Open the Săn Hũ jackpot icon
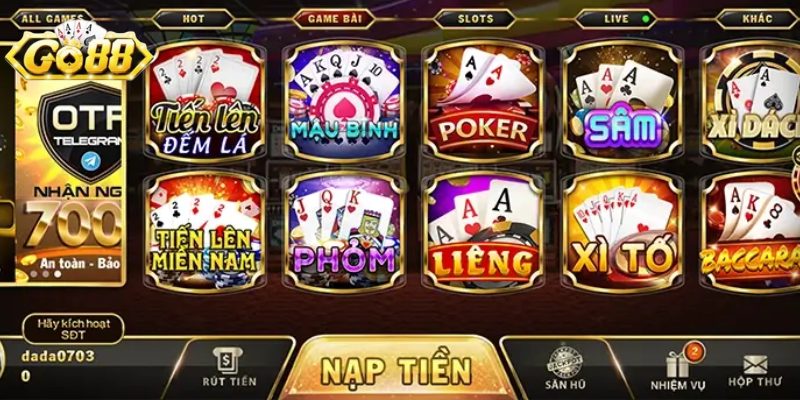Viewport: 800px width, 400px height. click(565, 368)
